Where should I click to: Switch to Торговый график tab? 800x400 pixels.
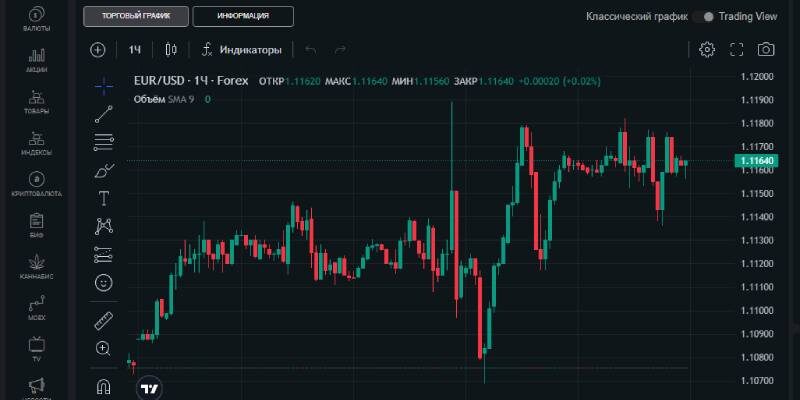(136, 16)
